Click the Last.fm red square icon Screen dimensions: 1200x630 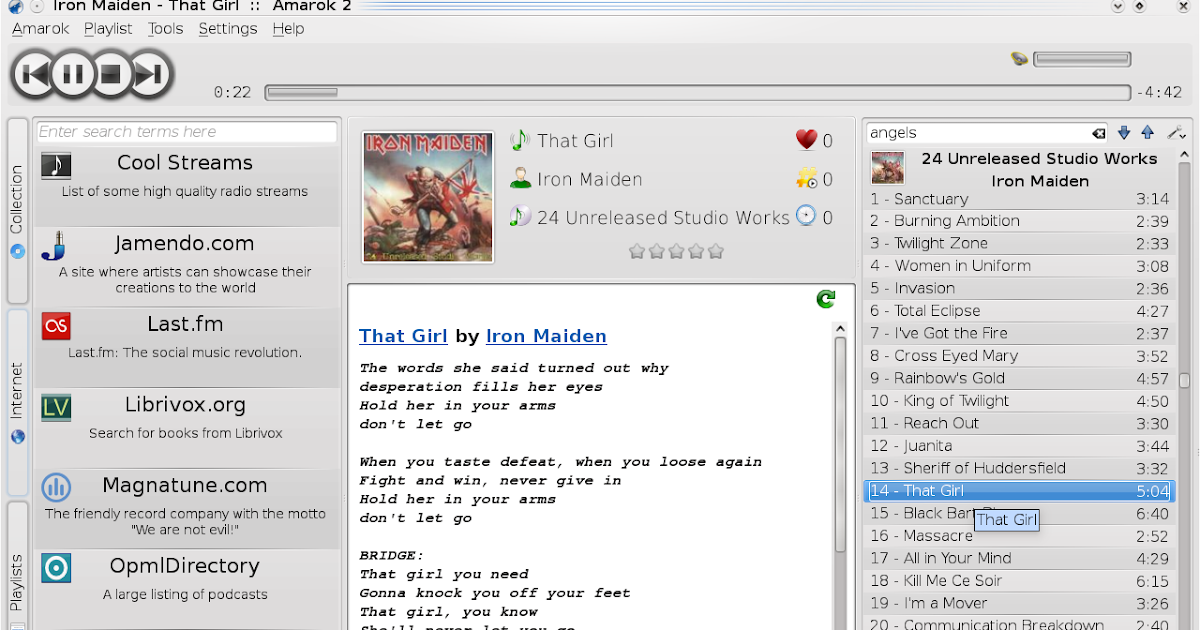(56, 325)
